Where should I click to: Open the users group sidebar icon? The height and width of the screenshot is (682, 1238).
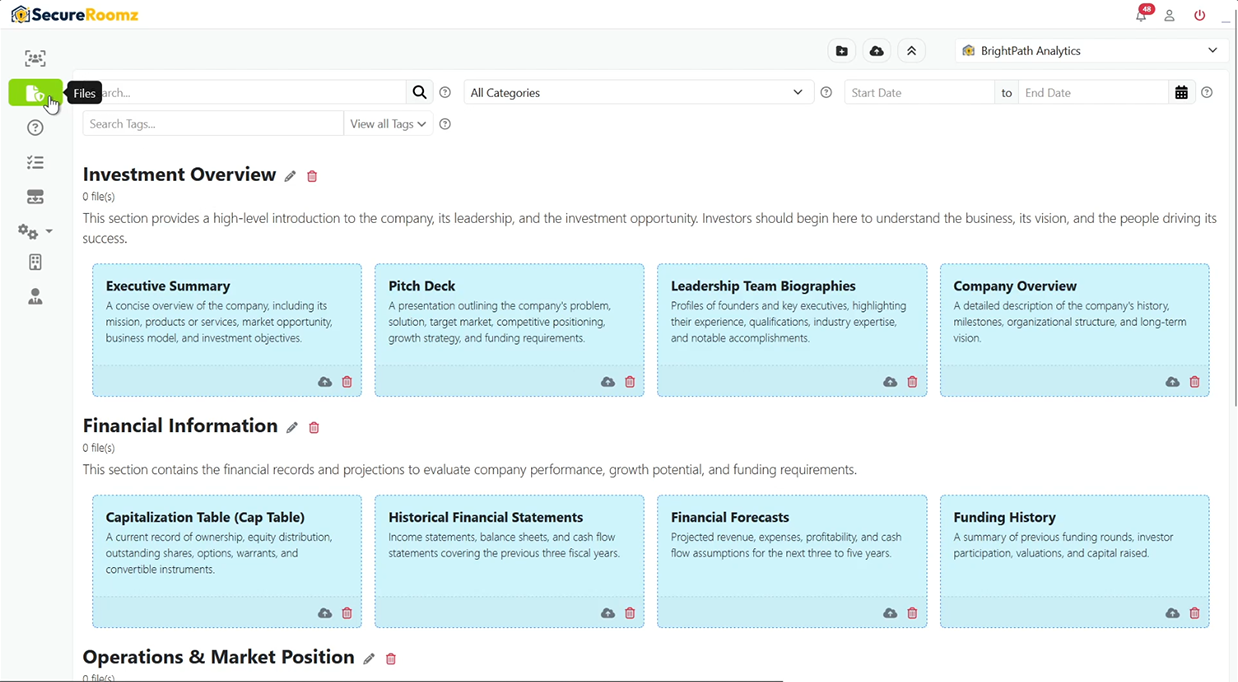coord(35,58)
